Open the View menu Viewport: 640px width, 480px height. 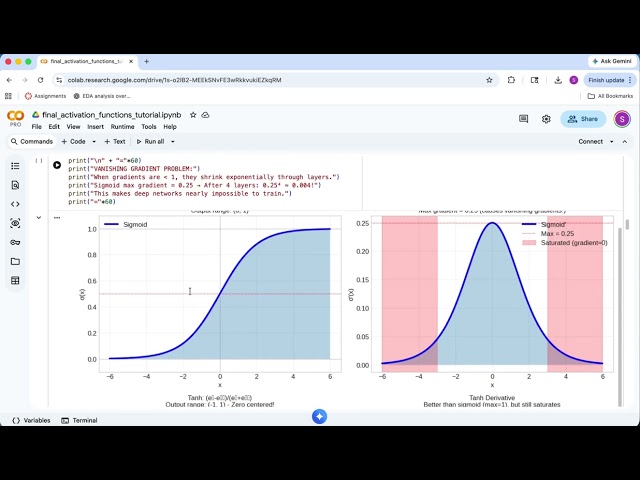point(73,127)
